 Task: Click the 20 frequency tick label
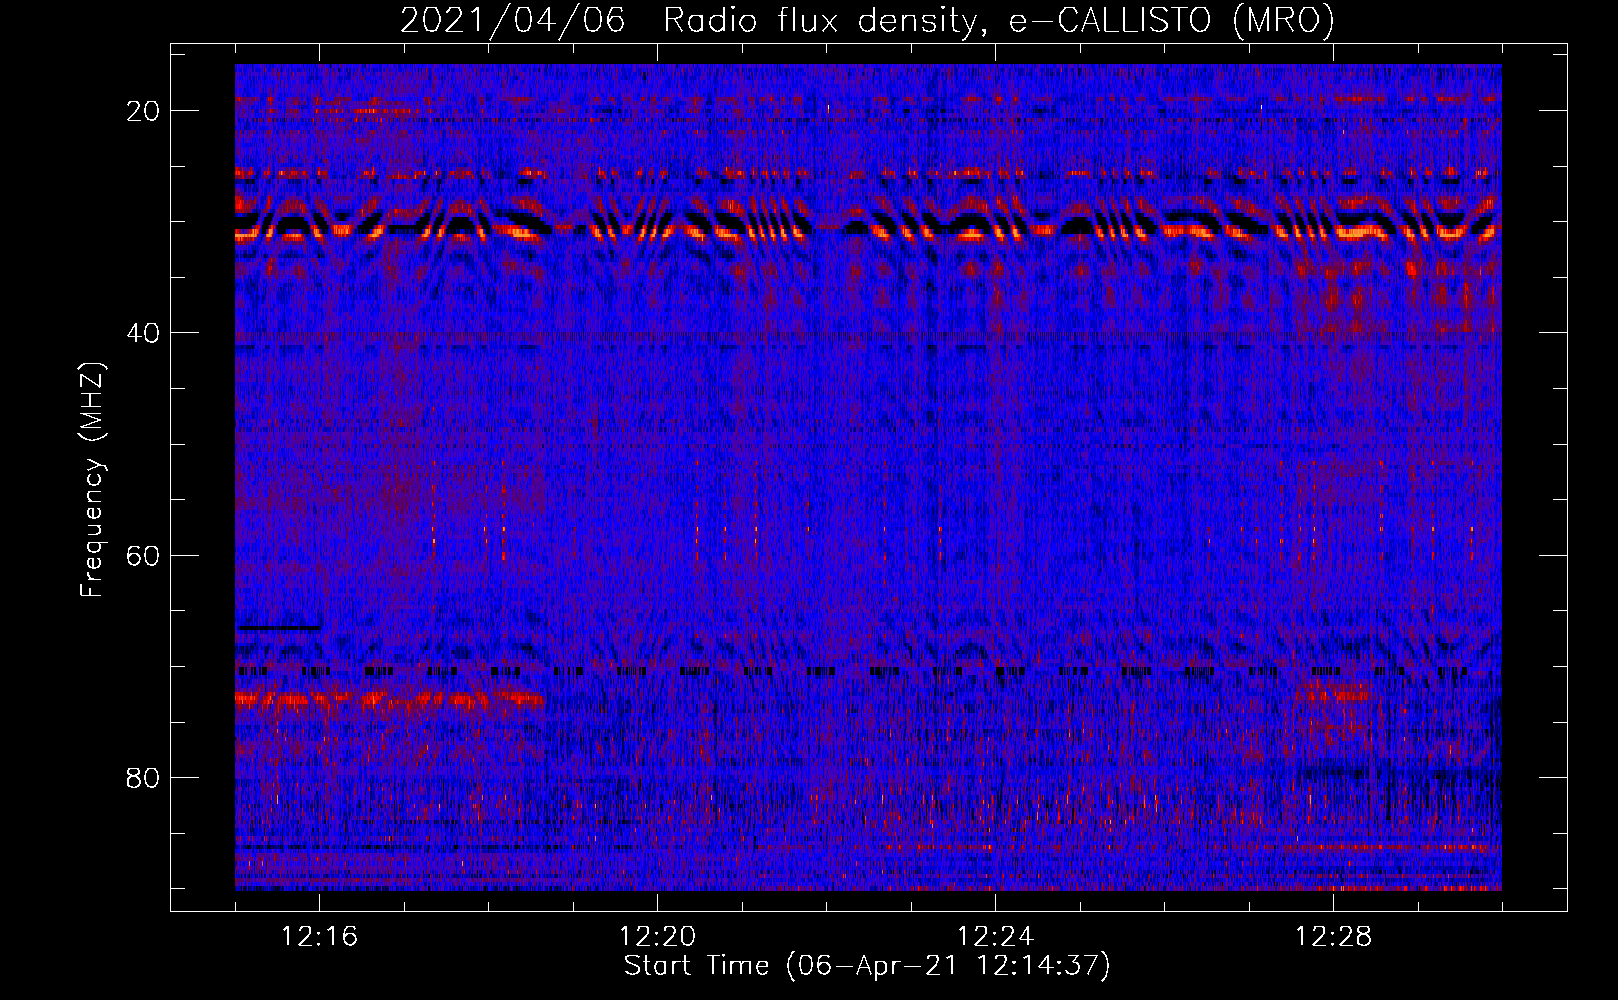[143, 111]
